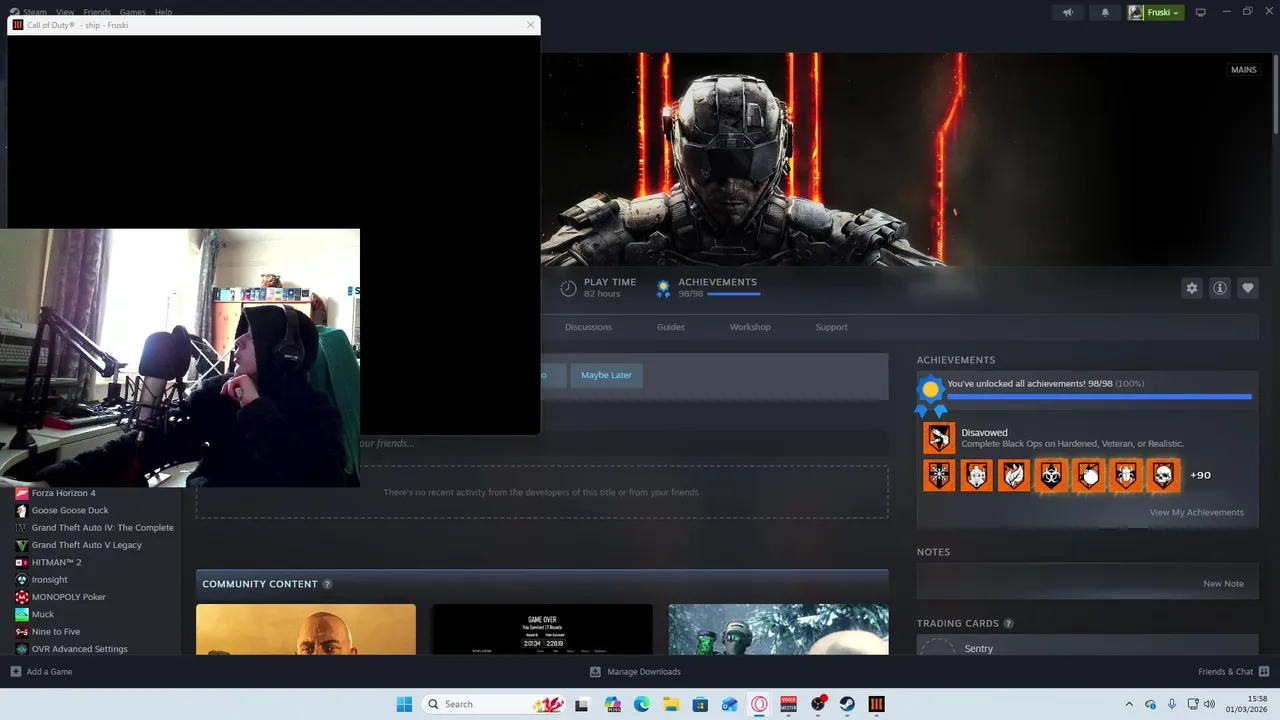Create a New Note
This screenshot has height=720, width=1280.
tap(1223, 583)
